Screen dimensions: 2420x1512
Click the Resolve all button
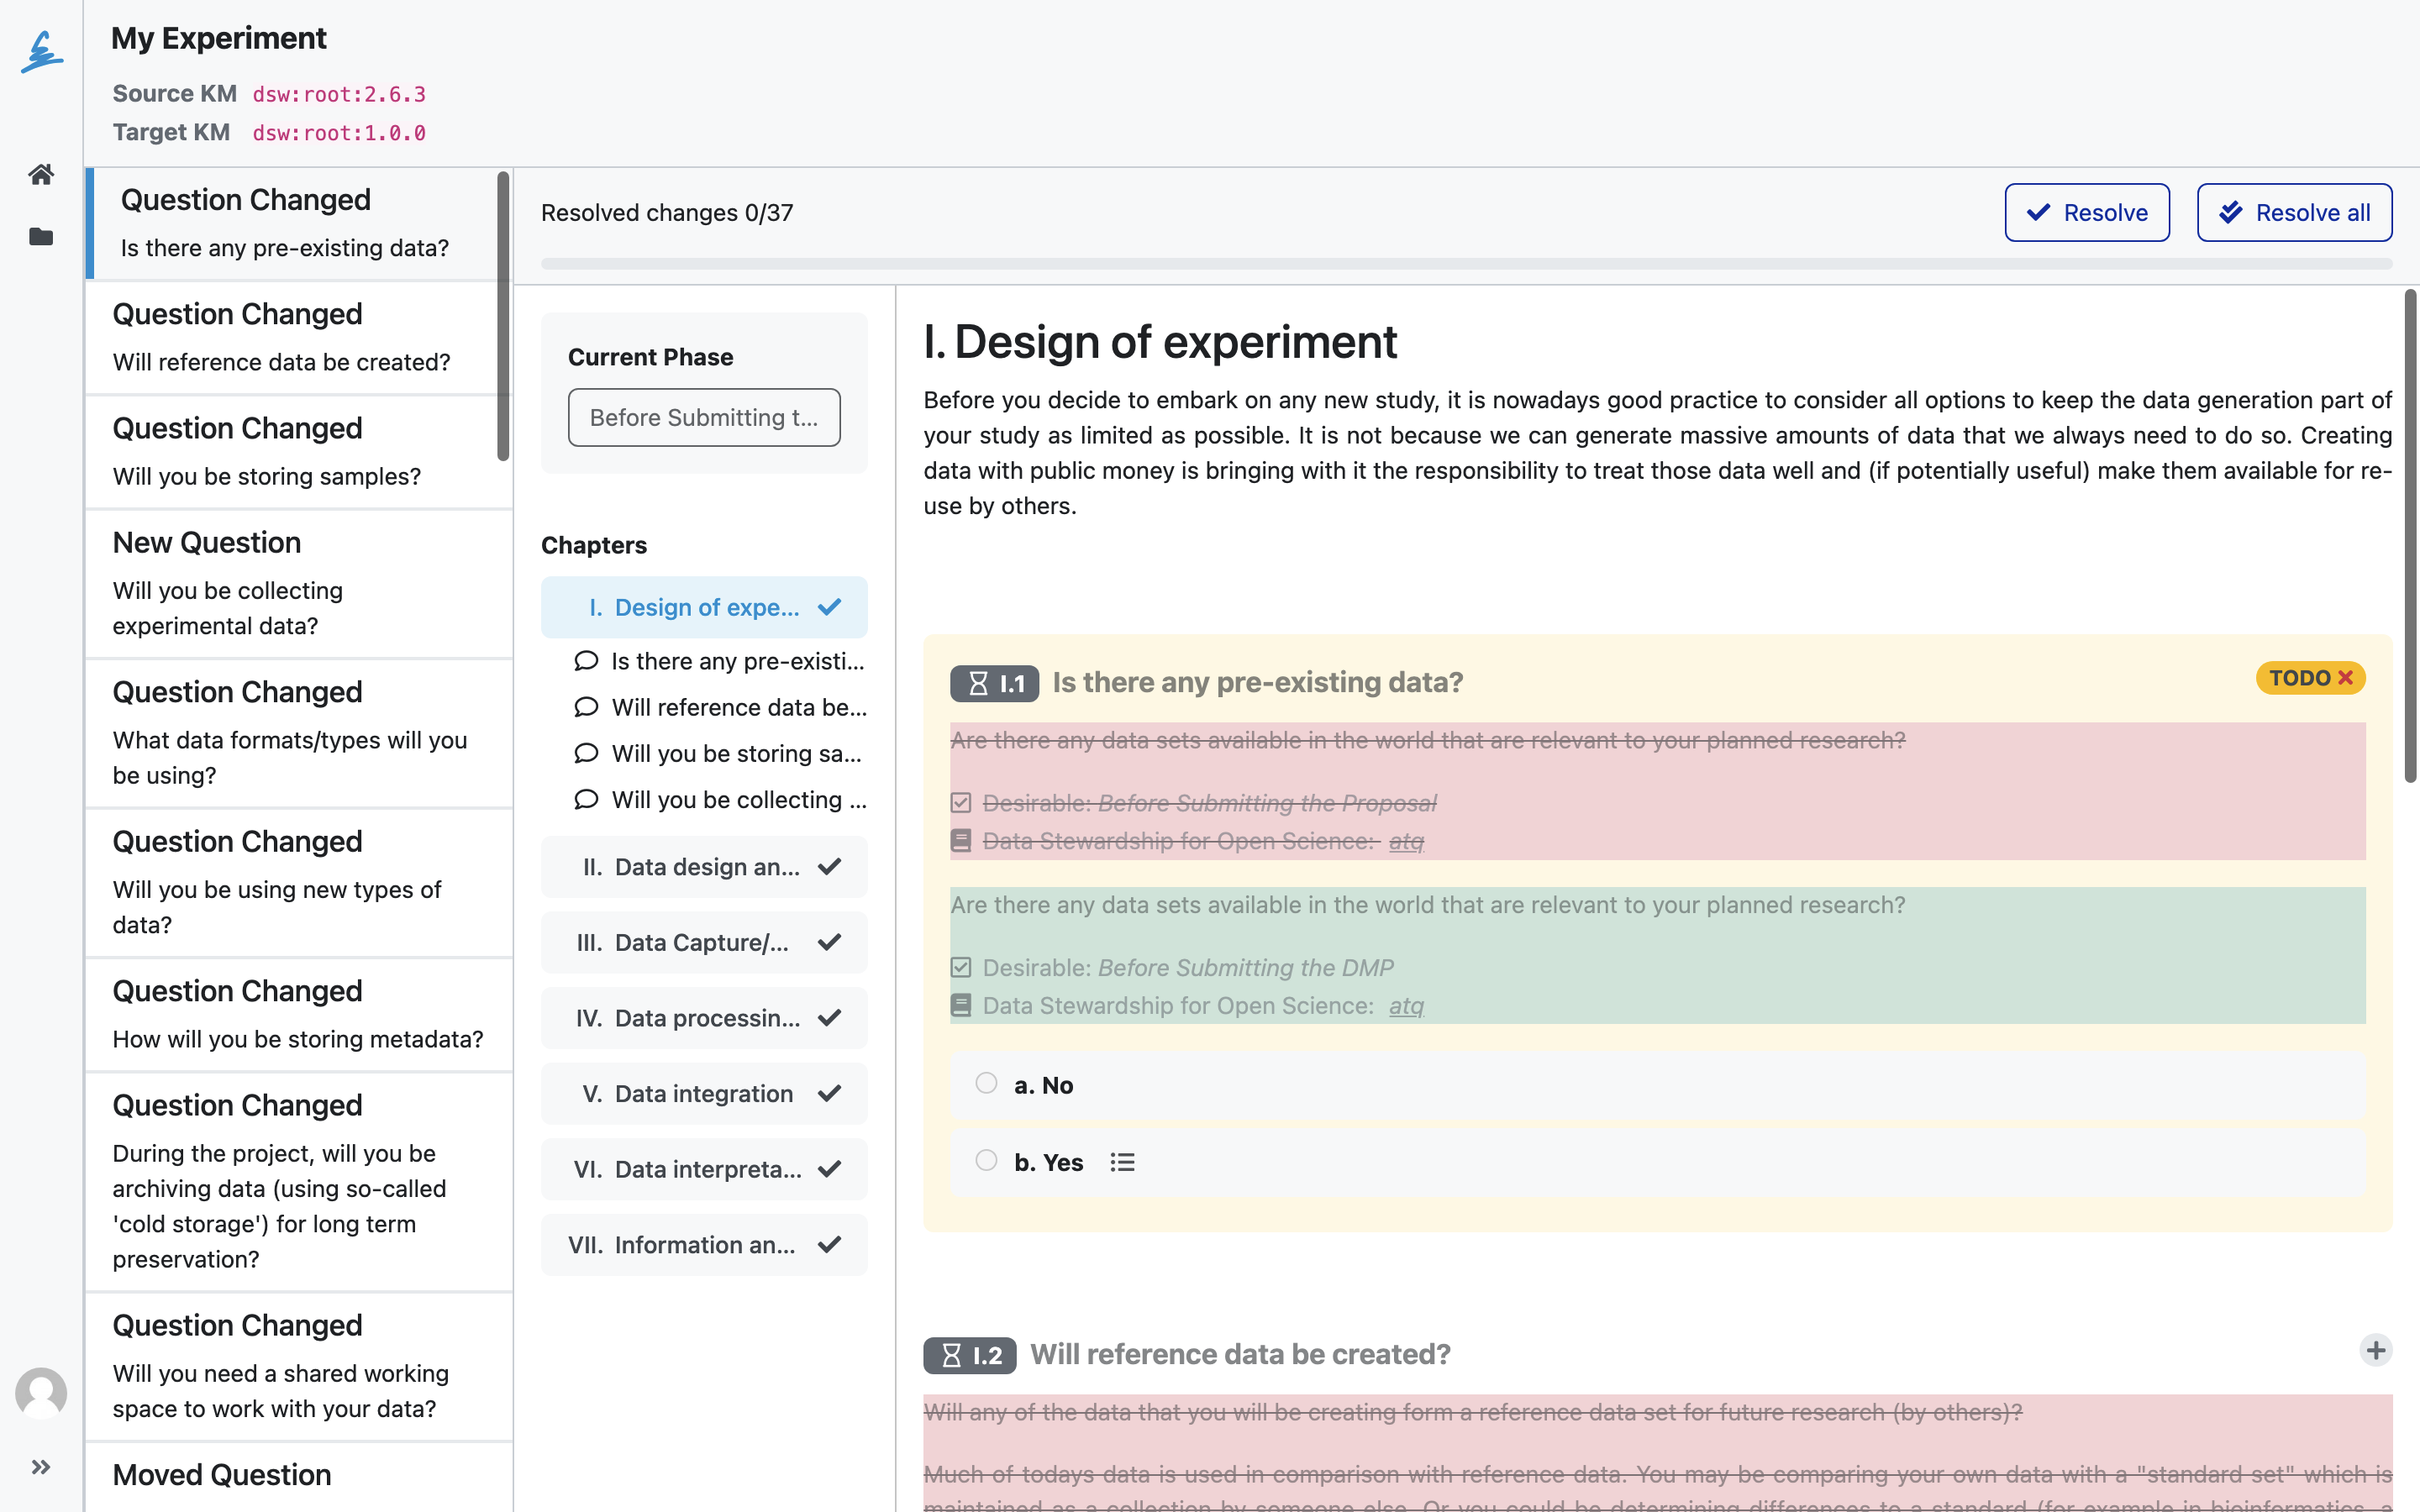(2294, 212)
